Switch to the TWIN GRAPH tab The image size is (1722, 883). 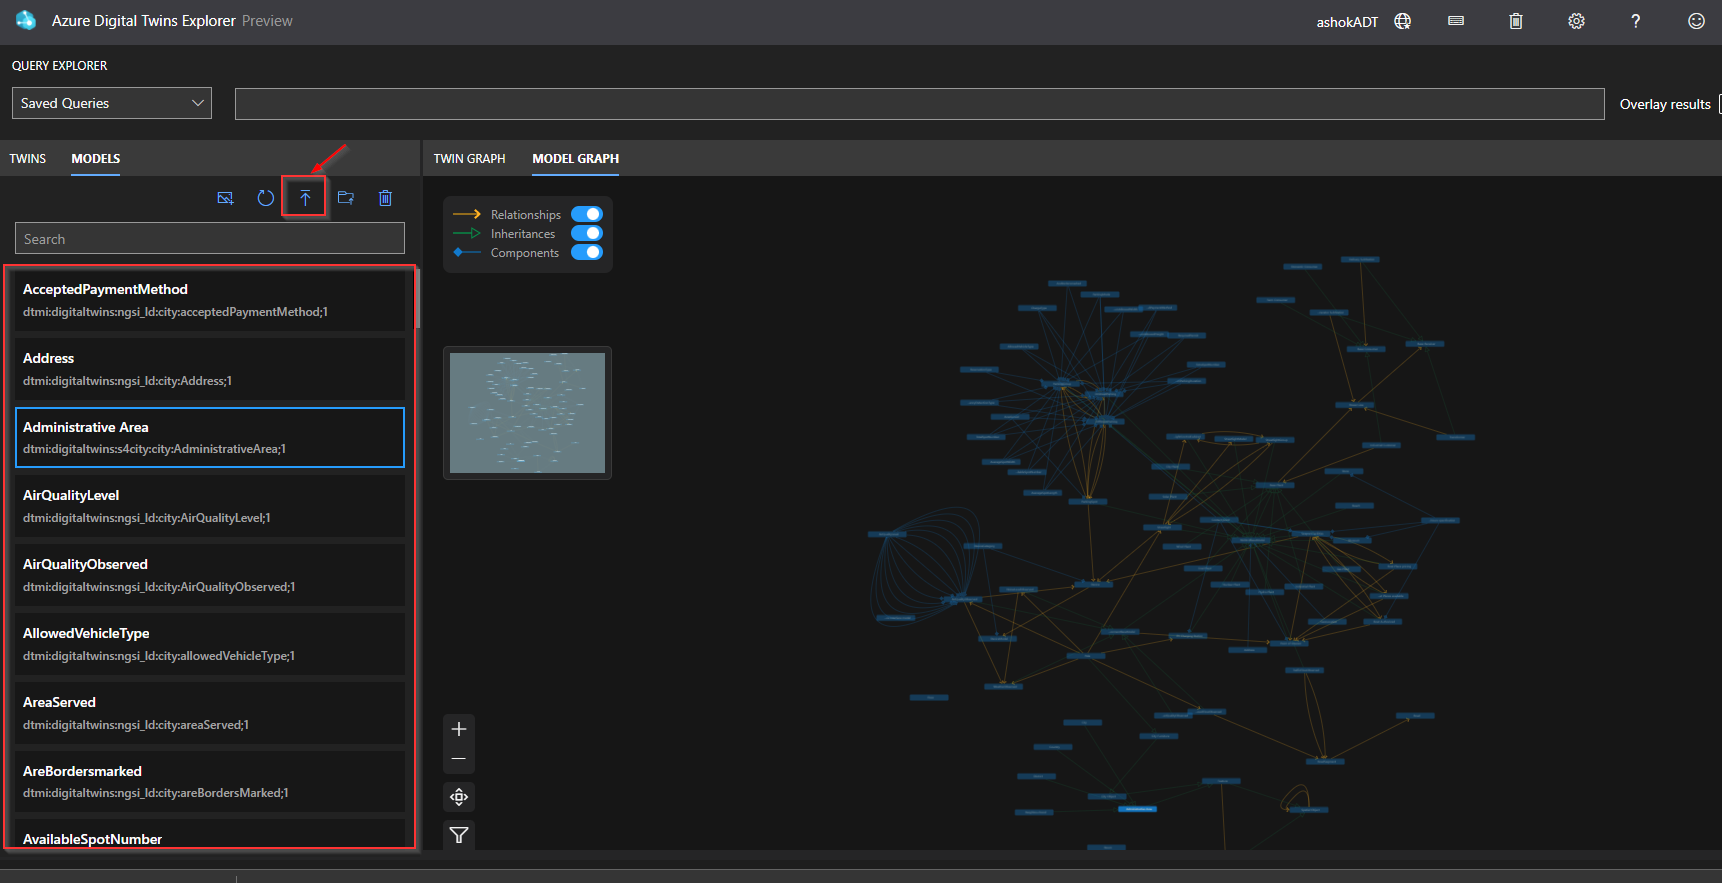pyautogui.click(x=469, y=158)
